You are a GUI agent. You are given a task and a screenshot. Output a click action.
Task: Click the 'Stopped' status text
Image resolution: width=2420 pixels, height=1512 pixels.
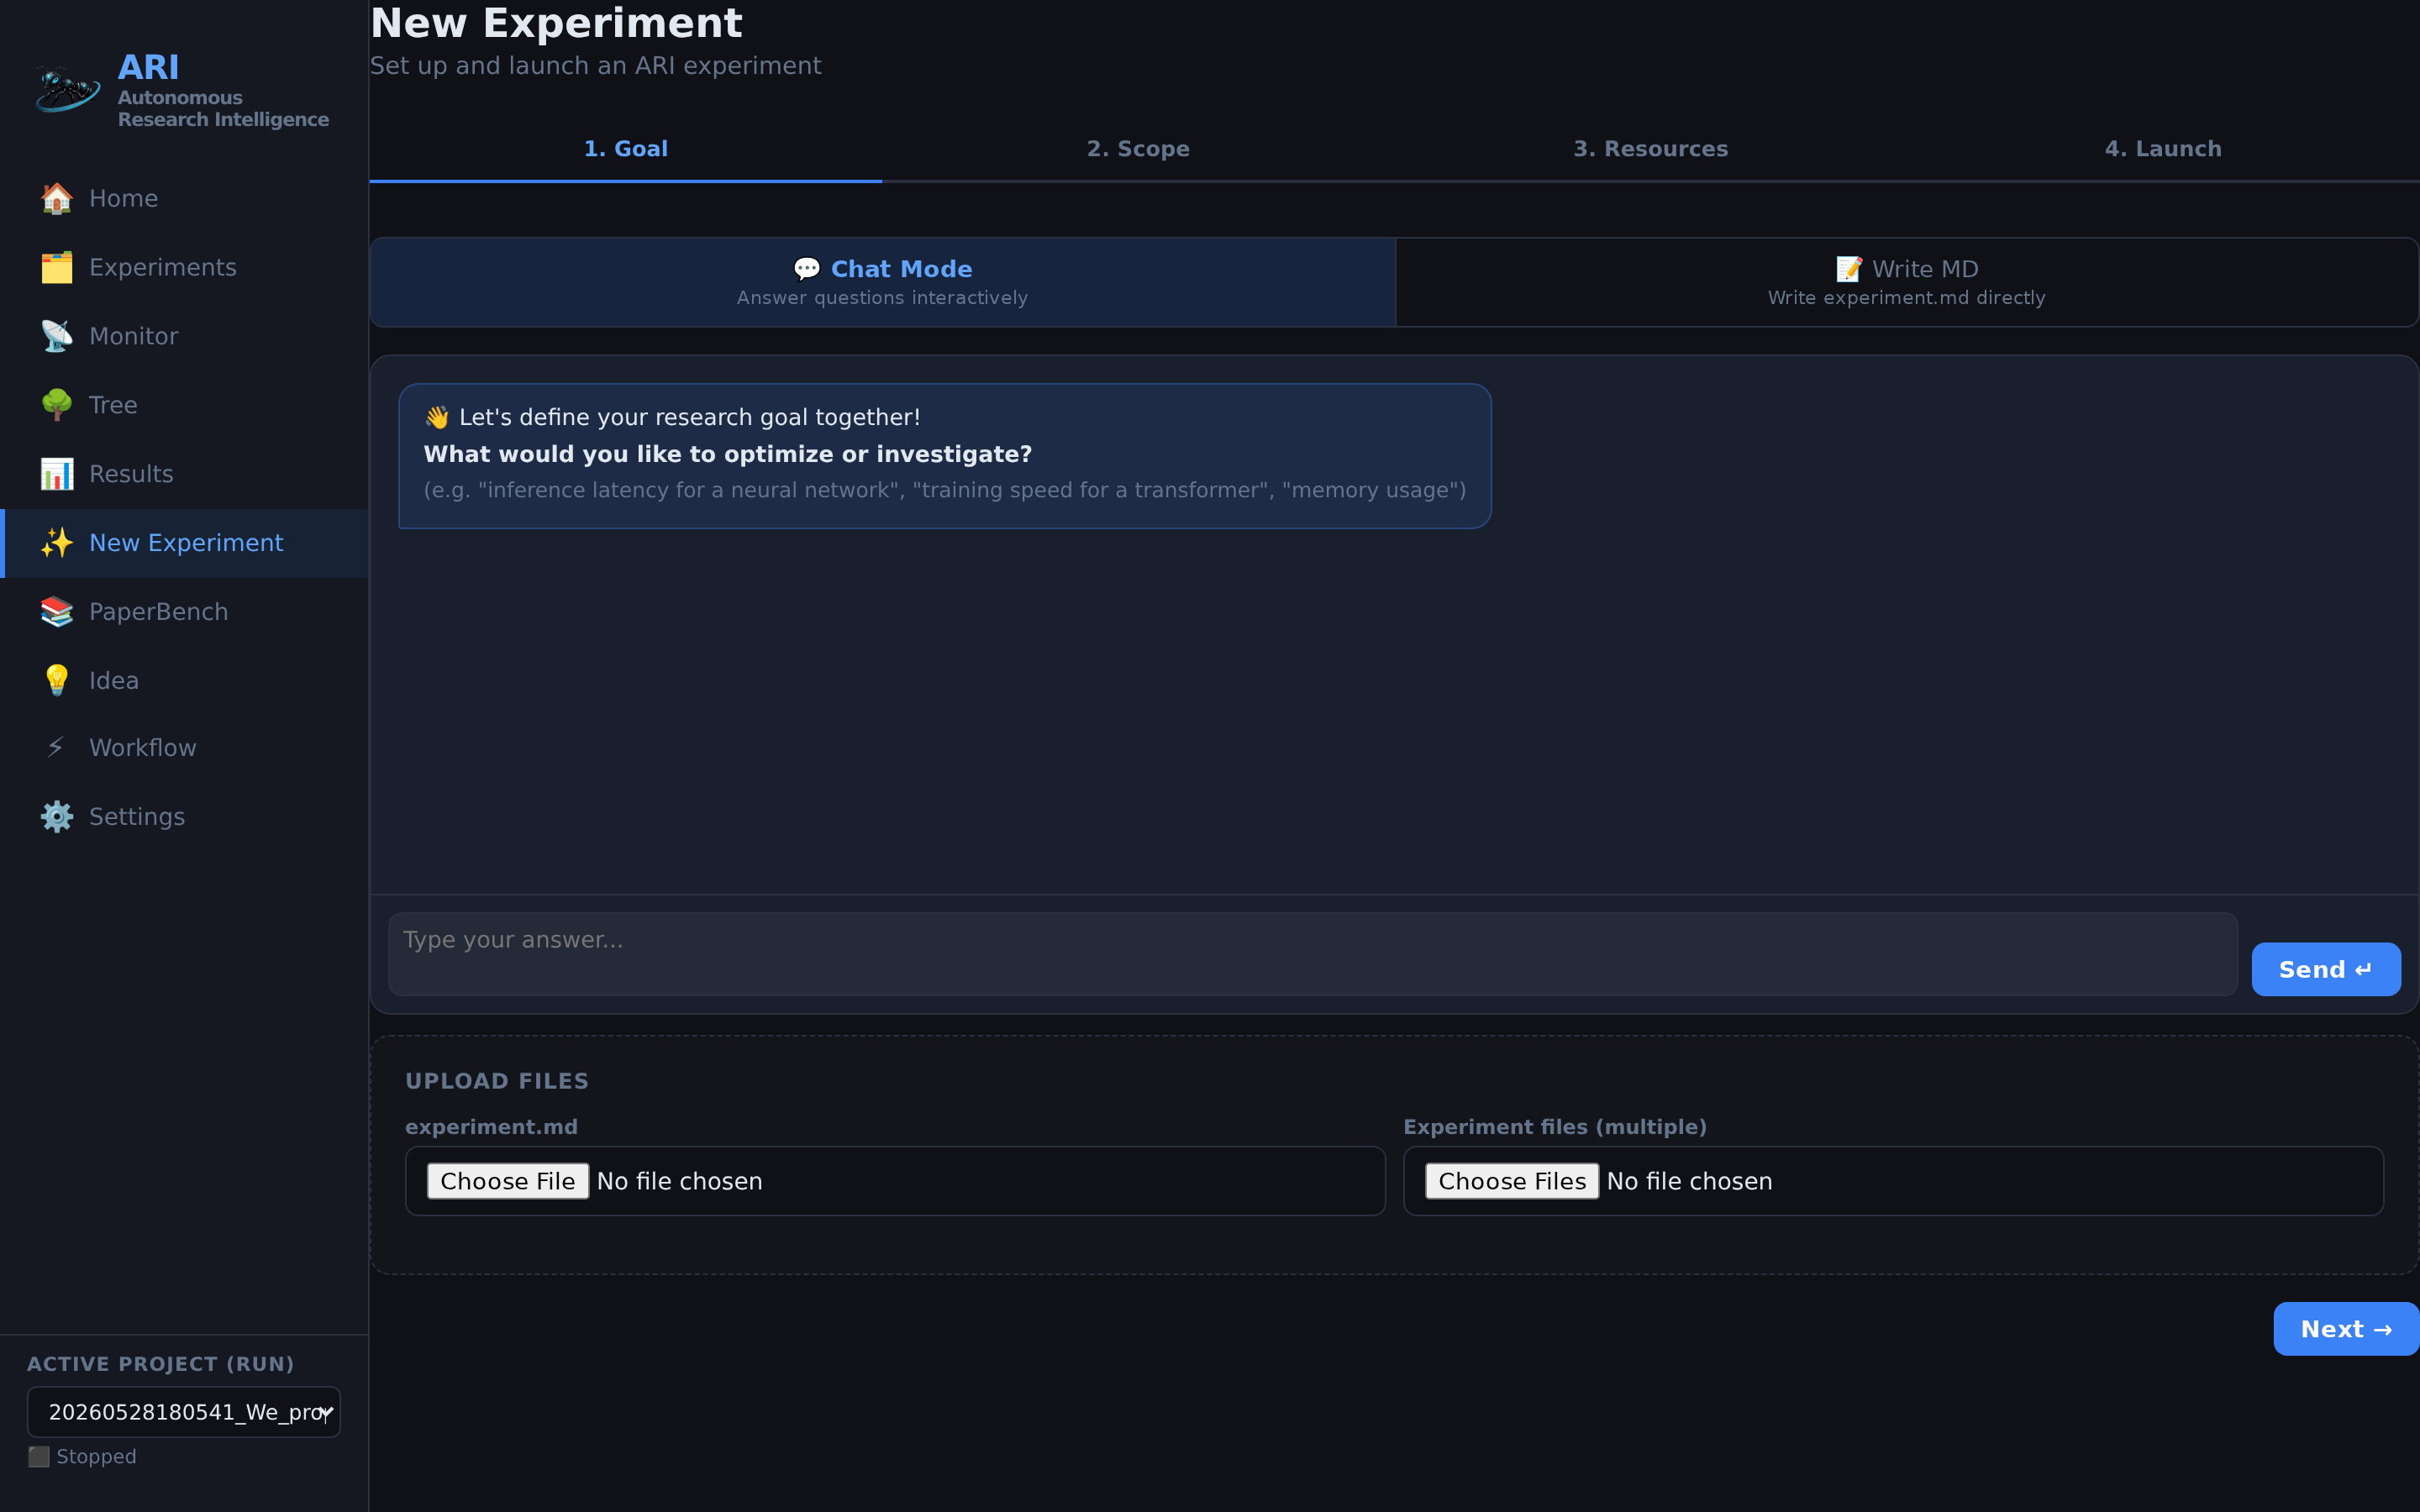(97, 1457)
